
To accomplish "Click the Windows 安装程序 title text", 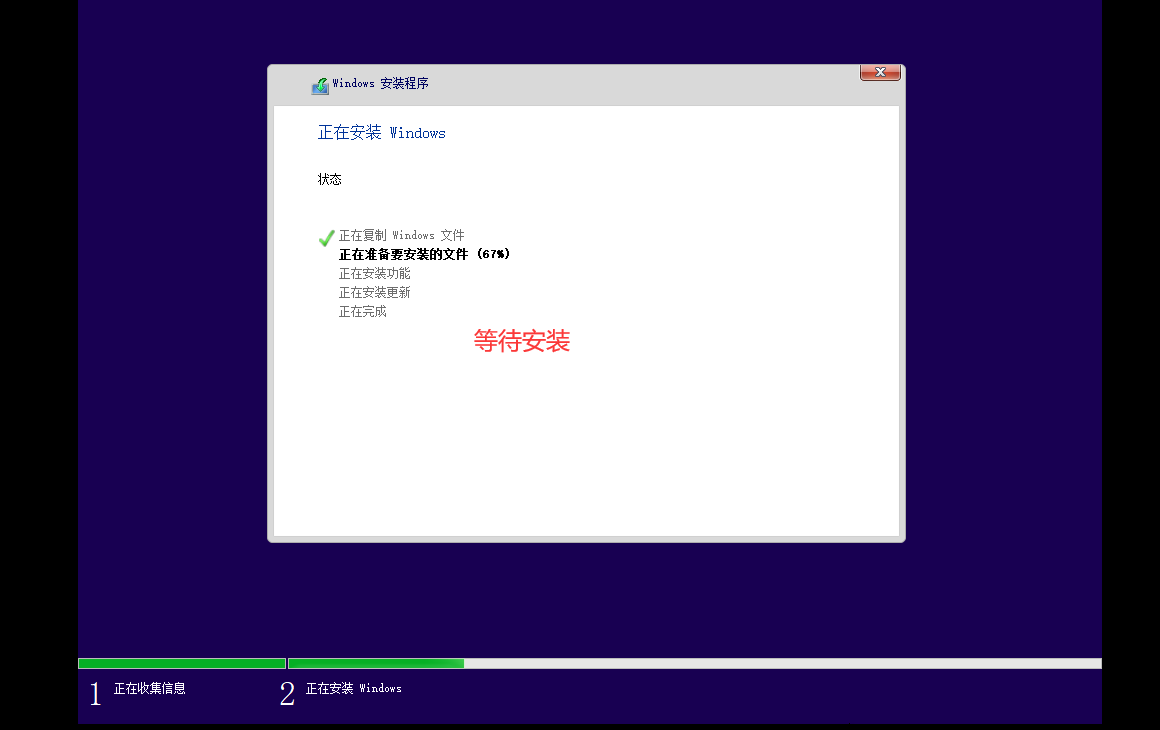I will 380,84.
